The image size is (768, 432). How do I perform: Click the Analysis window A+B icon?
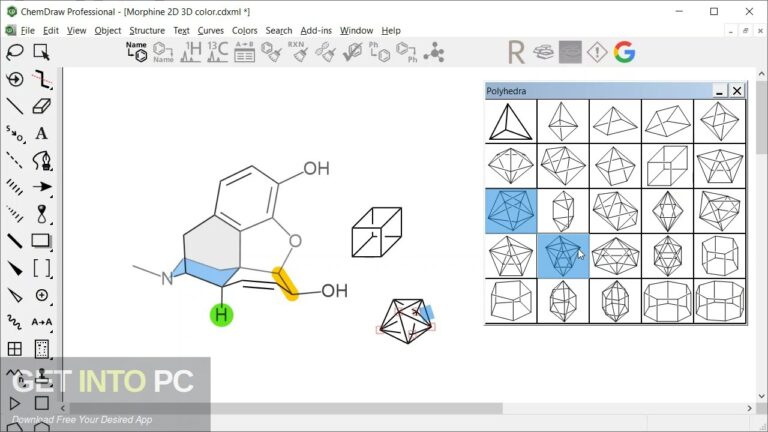[244, 52]
